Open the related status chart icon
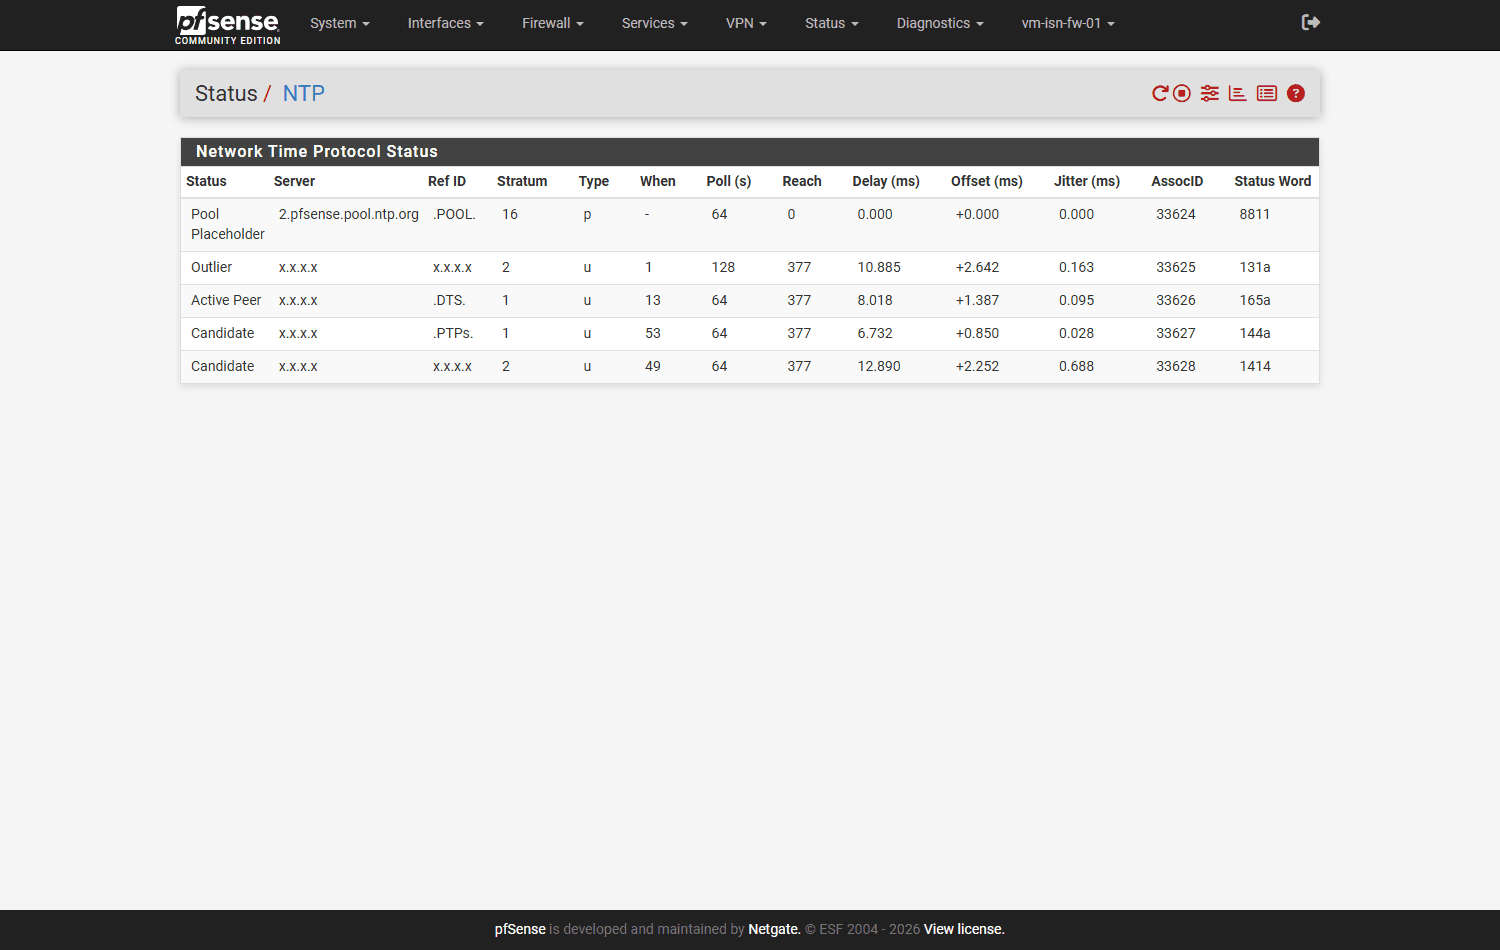This screenshot has height=950, width=1500. pyautogui.click(x=1238, y=93)
